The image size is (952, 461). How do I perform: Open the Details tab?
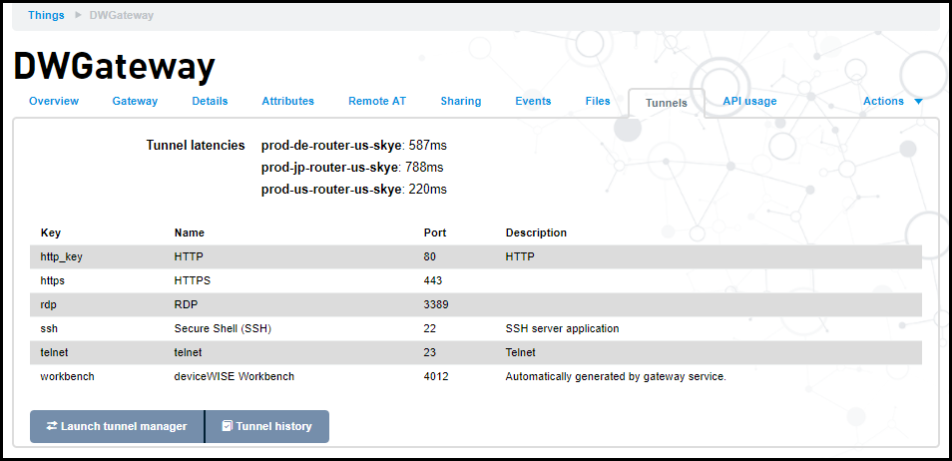210,101
